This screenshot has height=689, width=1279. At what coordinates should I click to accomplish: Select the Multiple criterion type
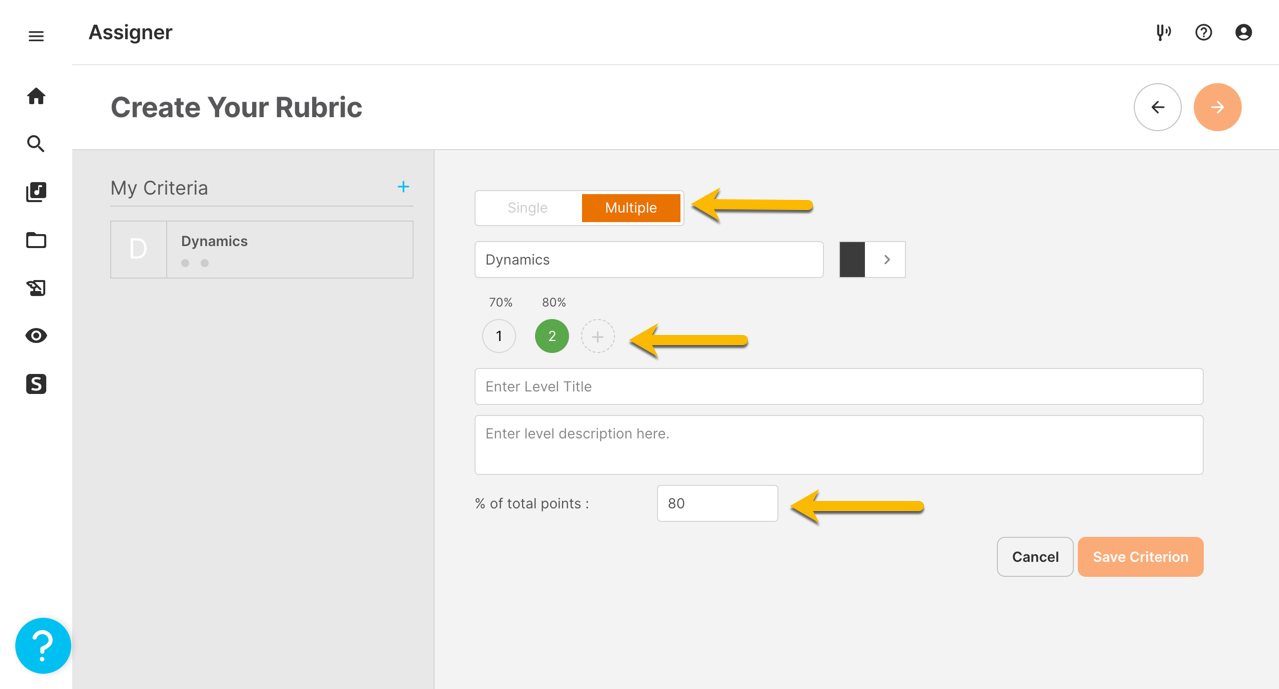631,208
